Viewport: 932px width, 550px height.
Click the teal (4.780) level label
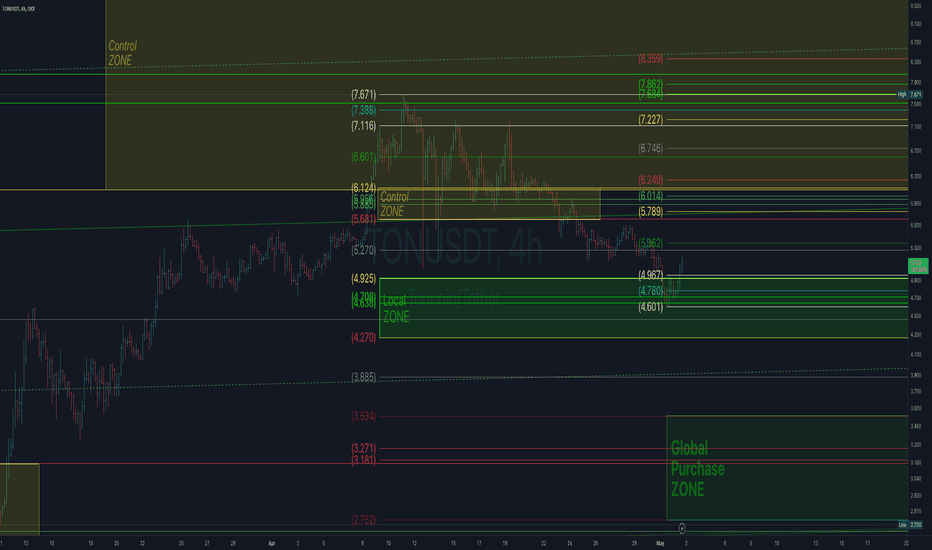[650, 291]
